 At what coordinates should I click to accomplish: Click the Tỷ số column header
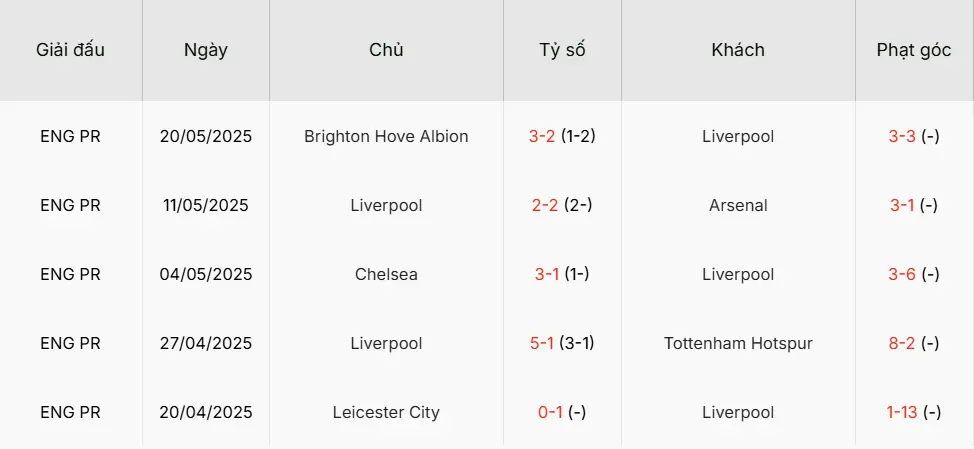click(562, 50)
